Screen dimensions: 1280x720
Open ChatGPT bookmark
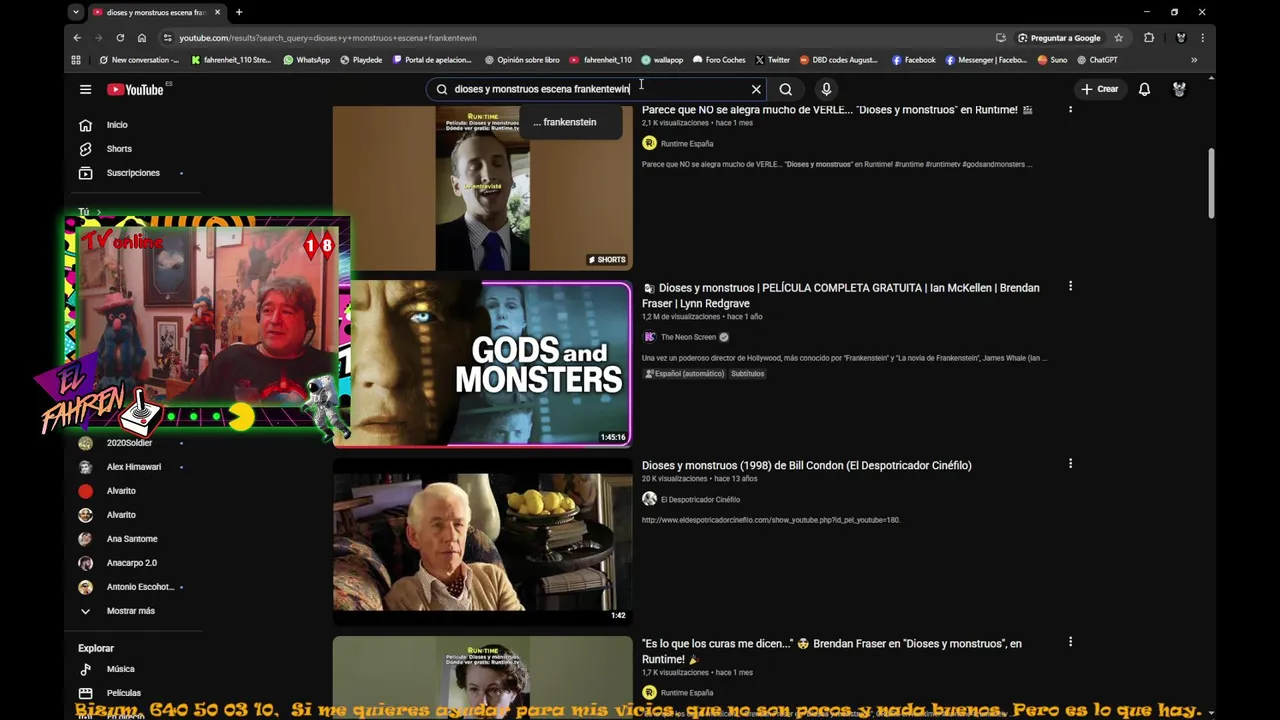pos(1097,60)
